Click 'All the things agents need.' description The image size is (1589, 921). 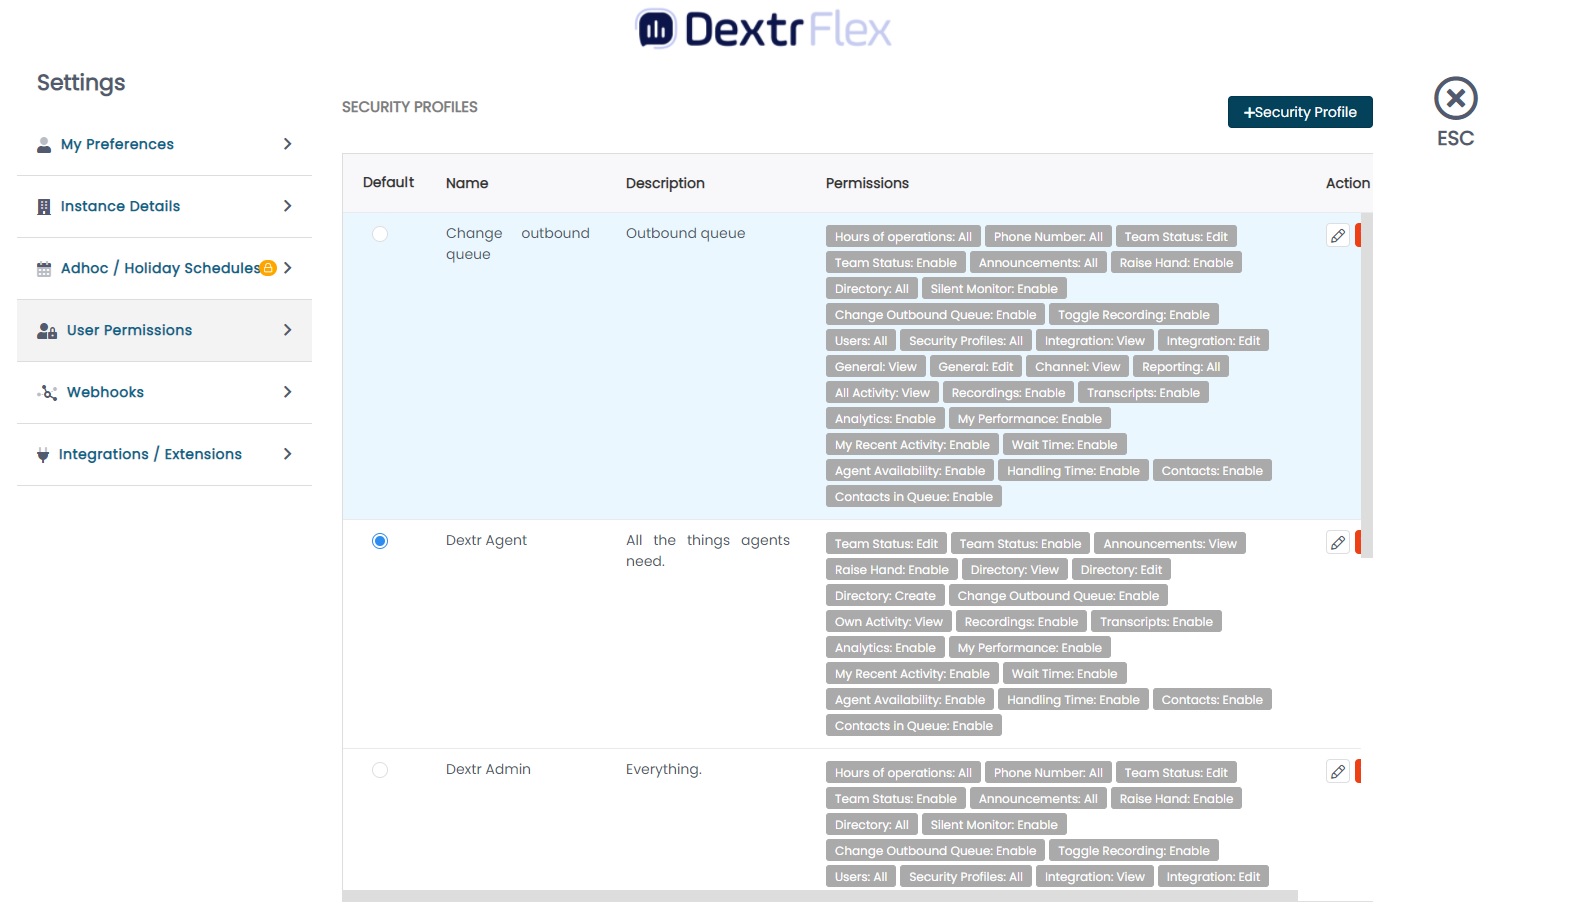(x=708, y=551)
